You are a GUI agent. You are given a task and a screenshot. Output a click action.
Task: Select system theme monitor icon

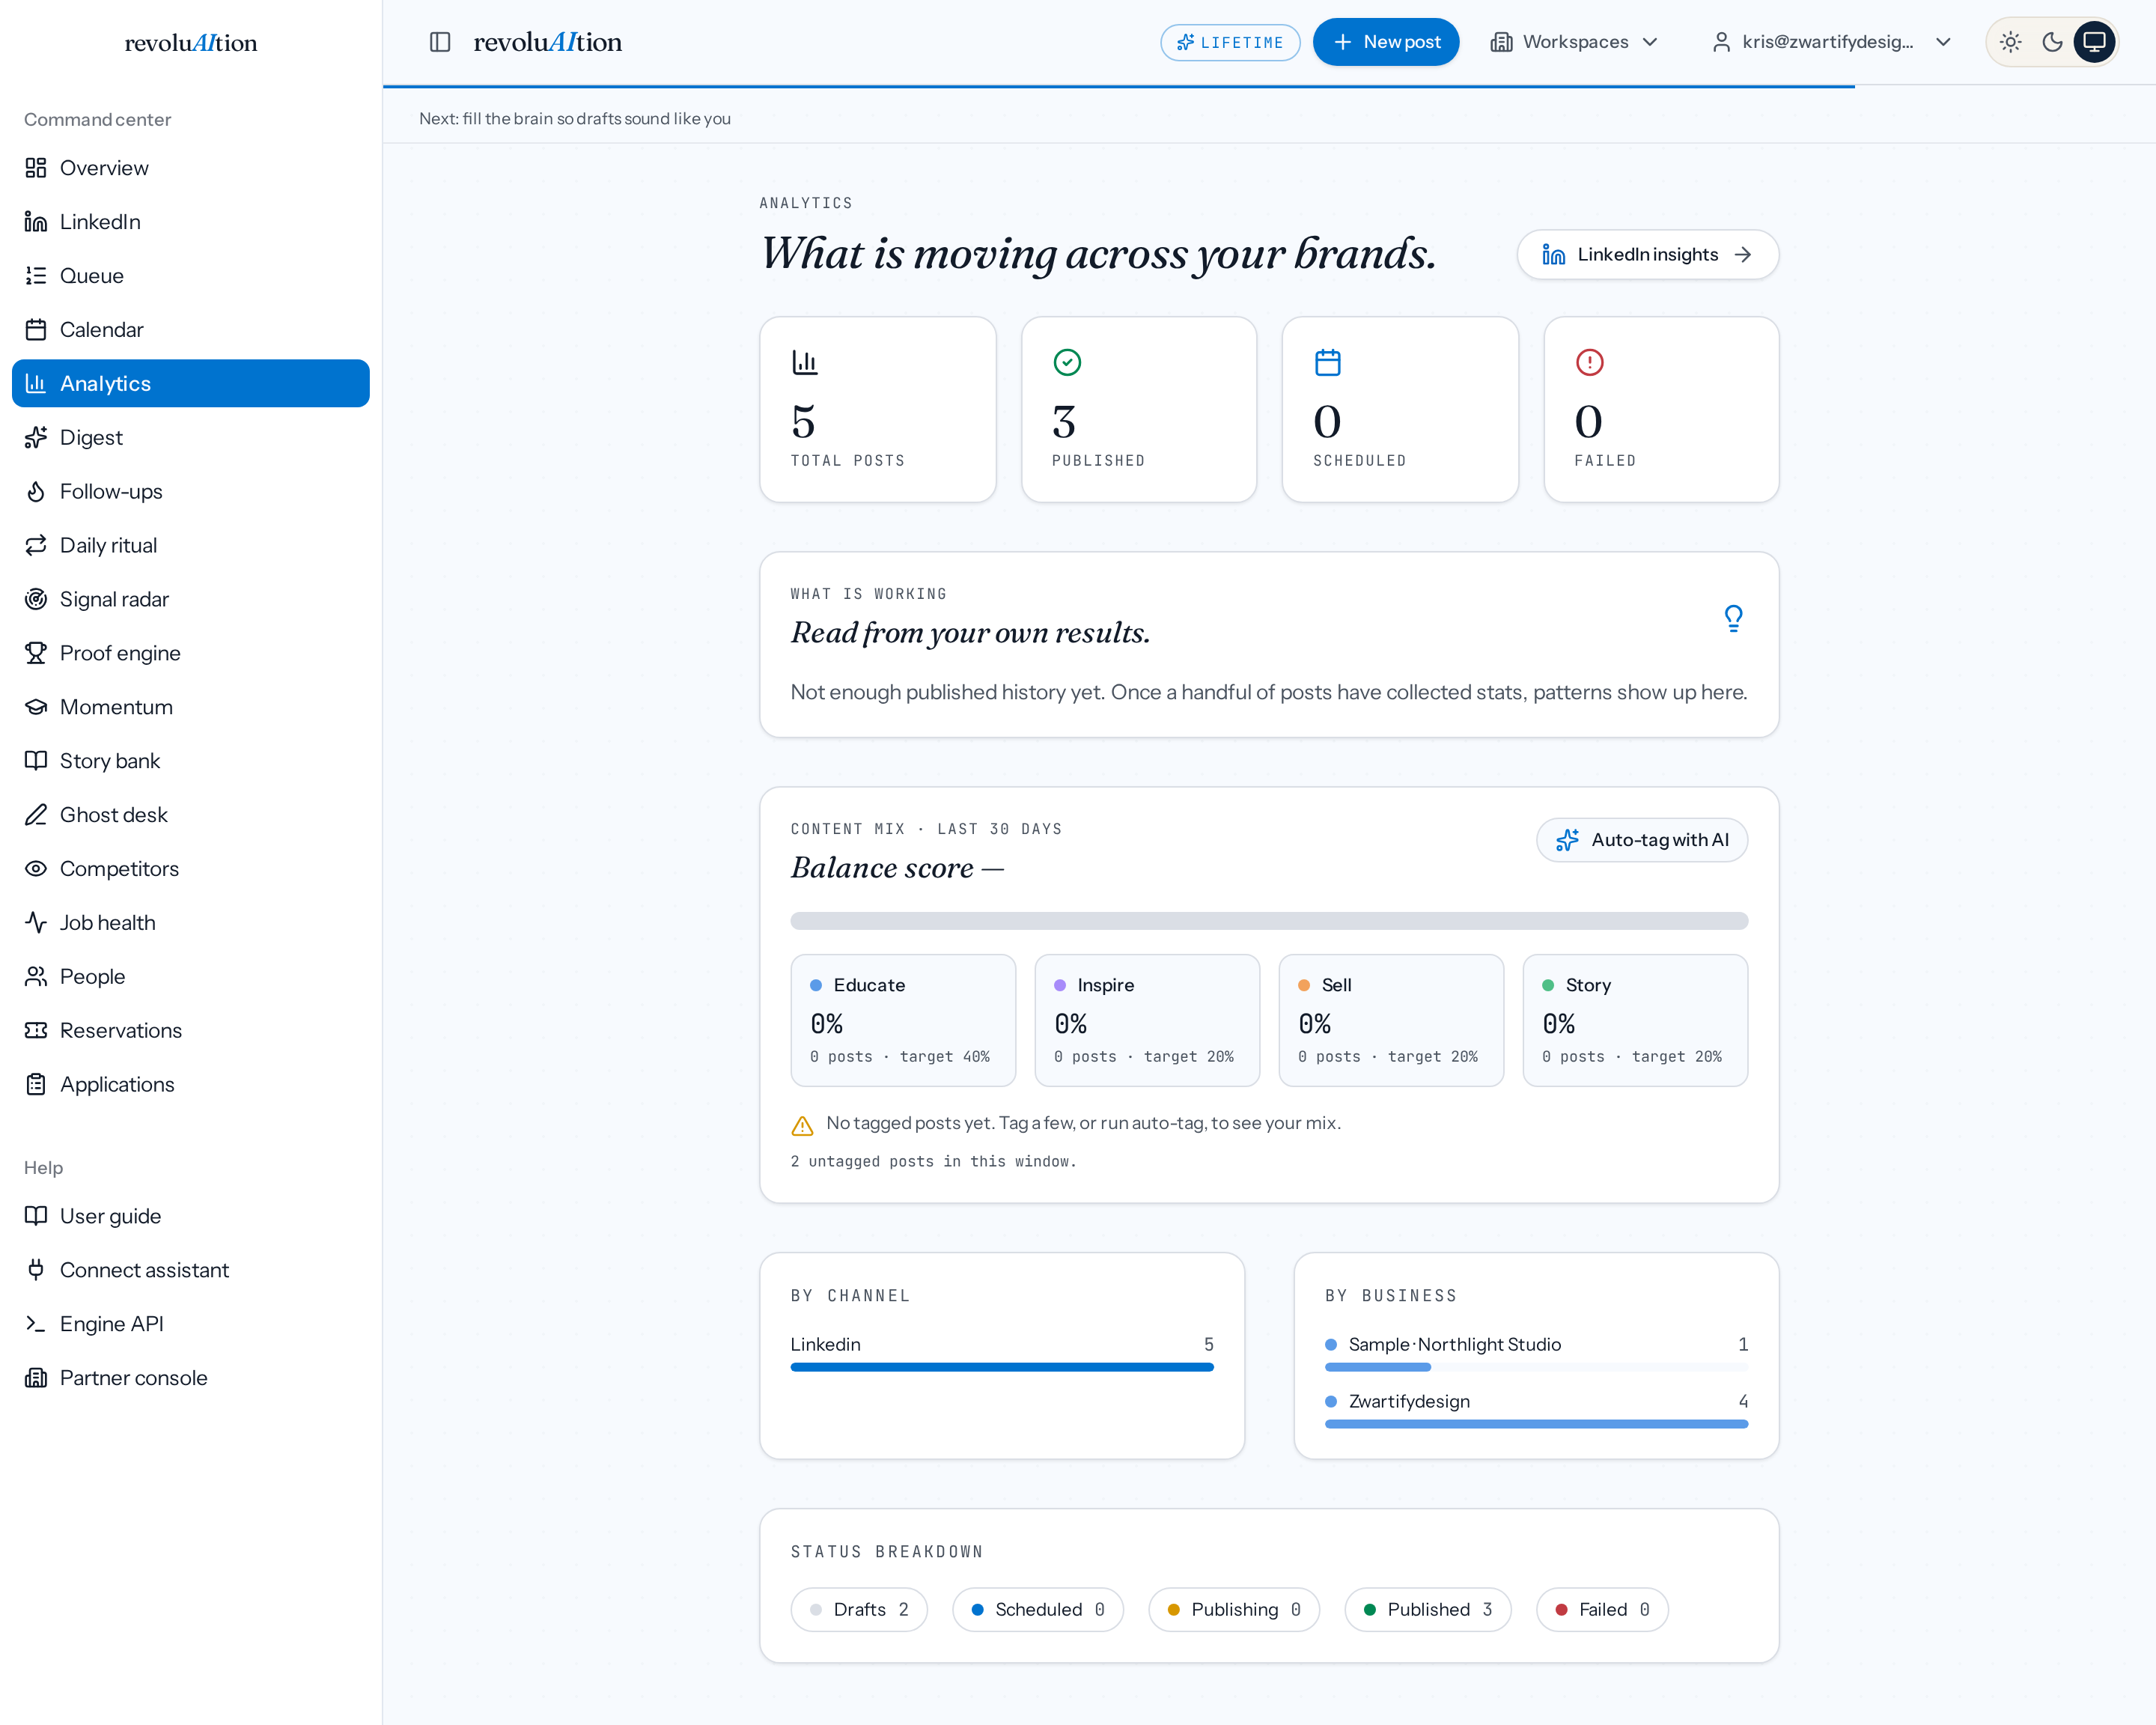pyautogui.click(x=2094, y=42)
